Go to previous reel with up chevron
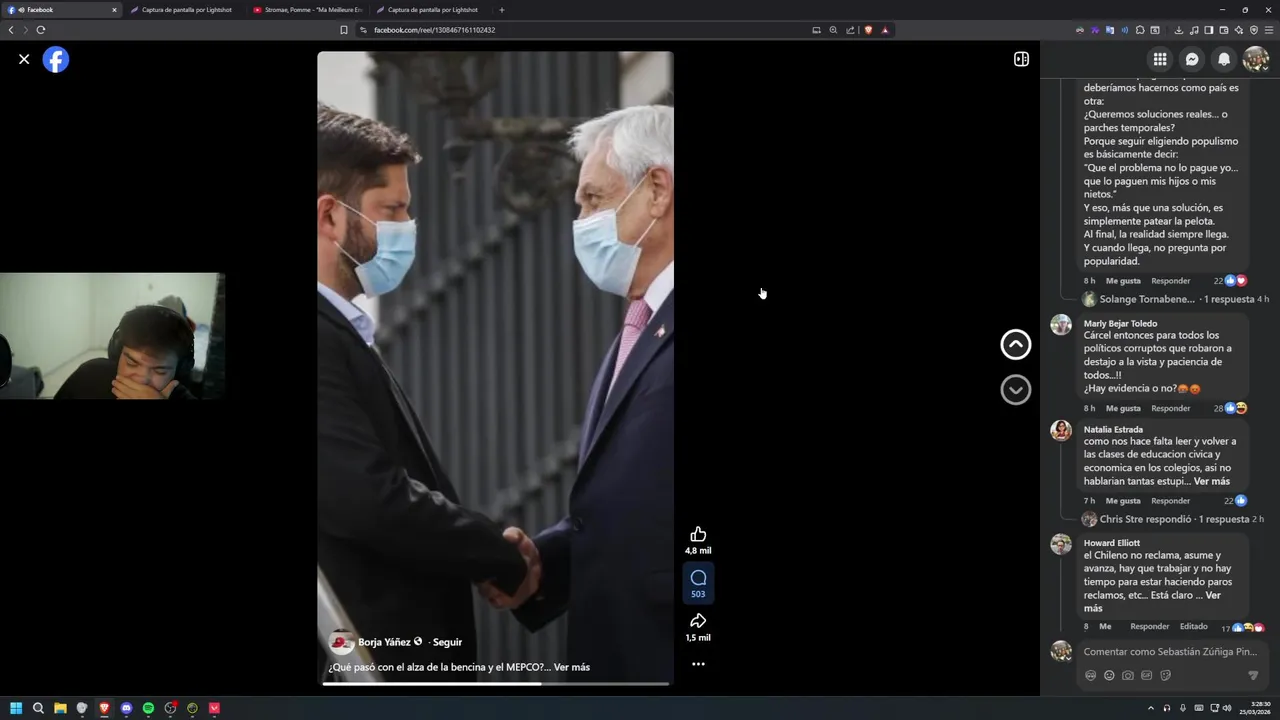The height and width of the screenshot is (720, 1280). [1016, 344]
